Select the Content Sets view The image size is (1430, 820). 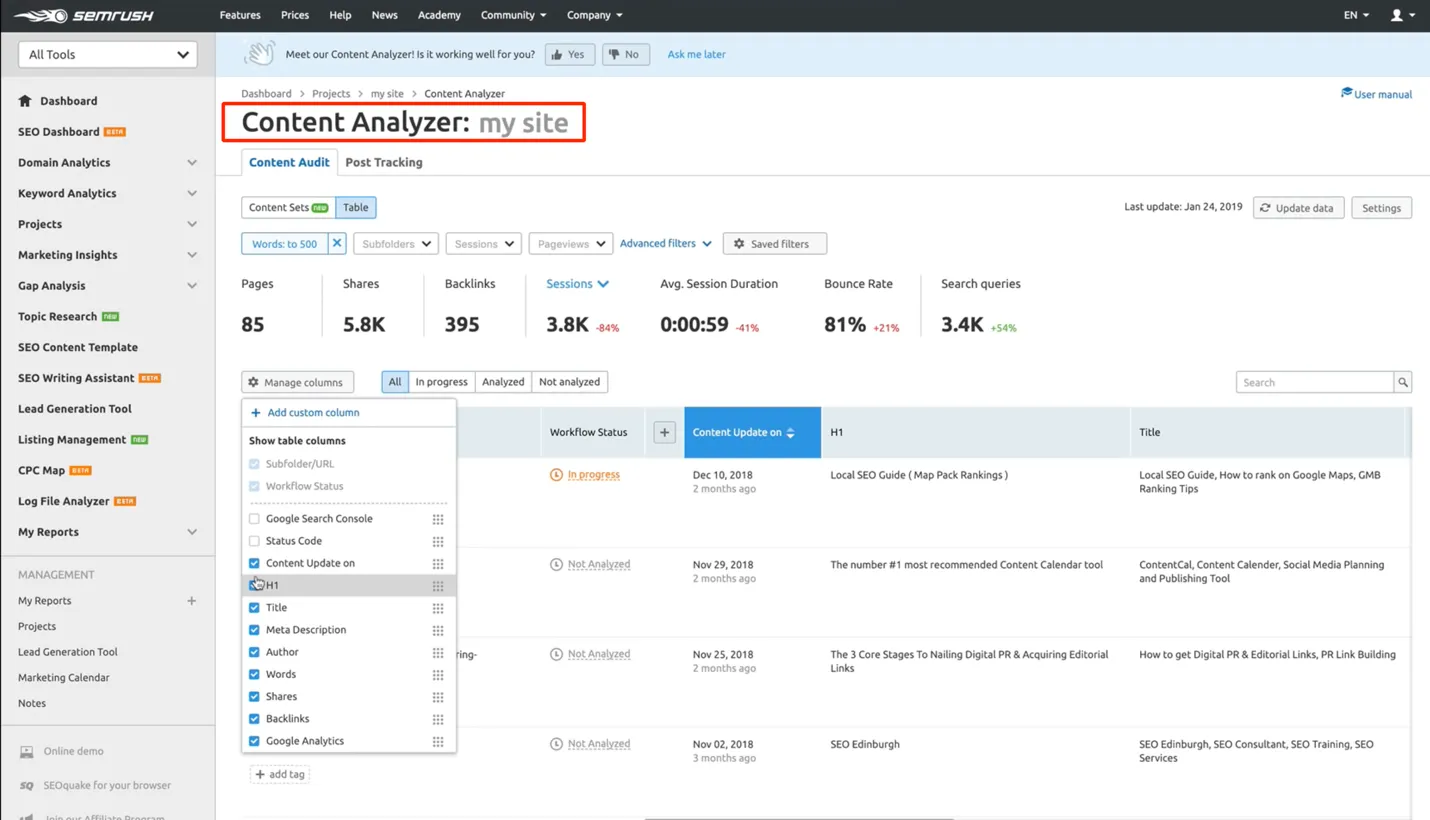[x=288, y=207]
